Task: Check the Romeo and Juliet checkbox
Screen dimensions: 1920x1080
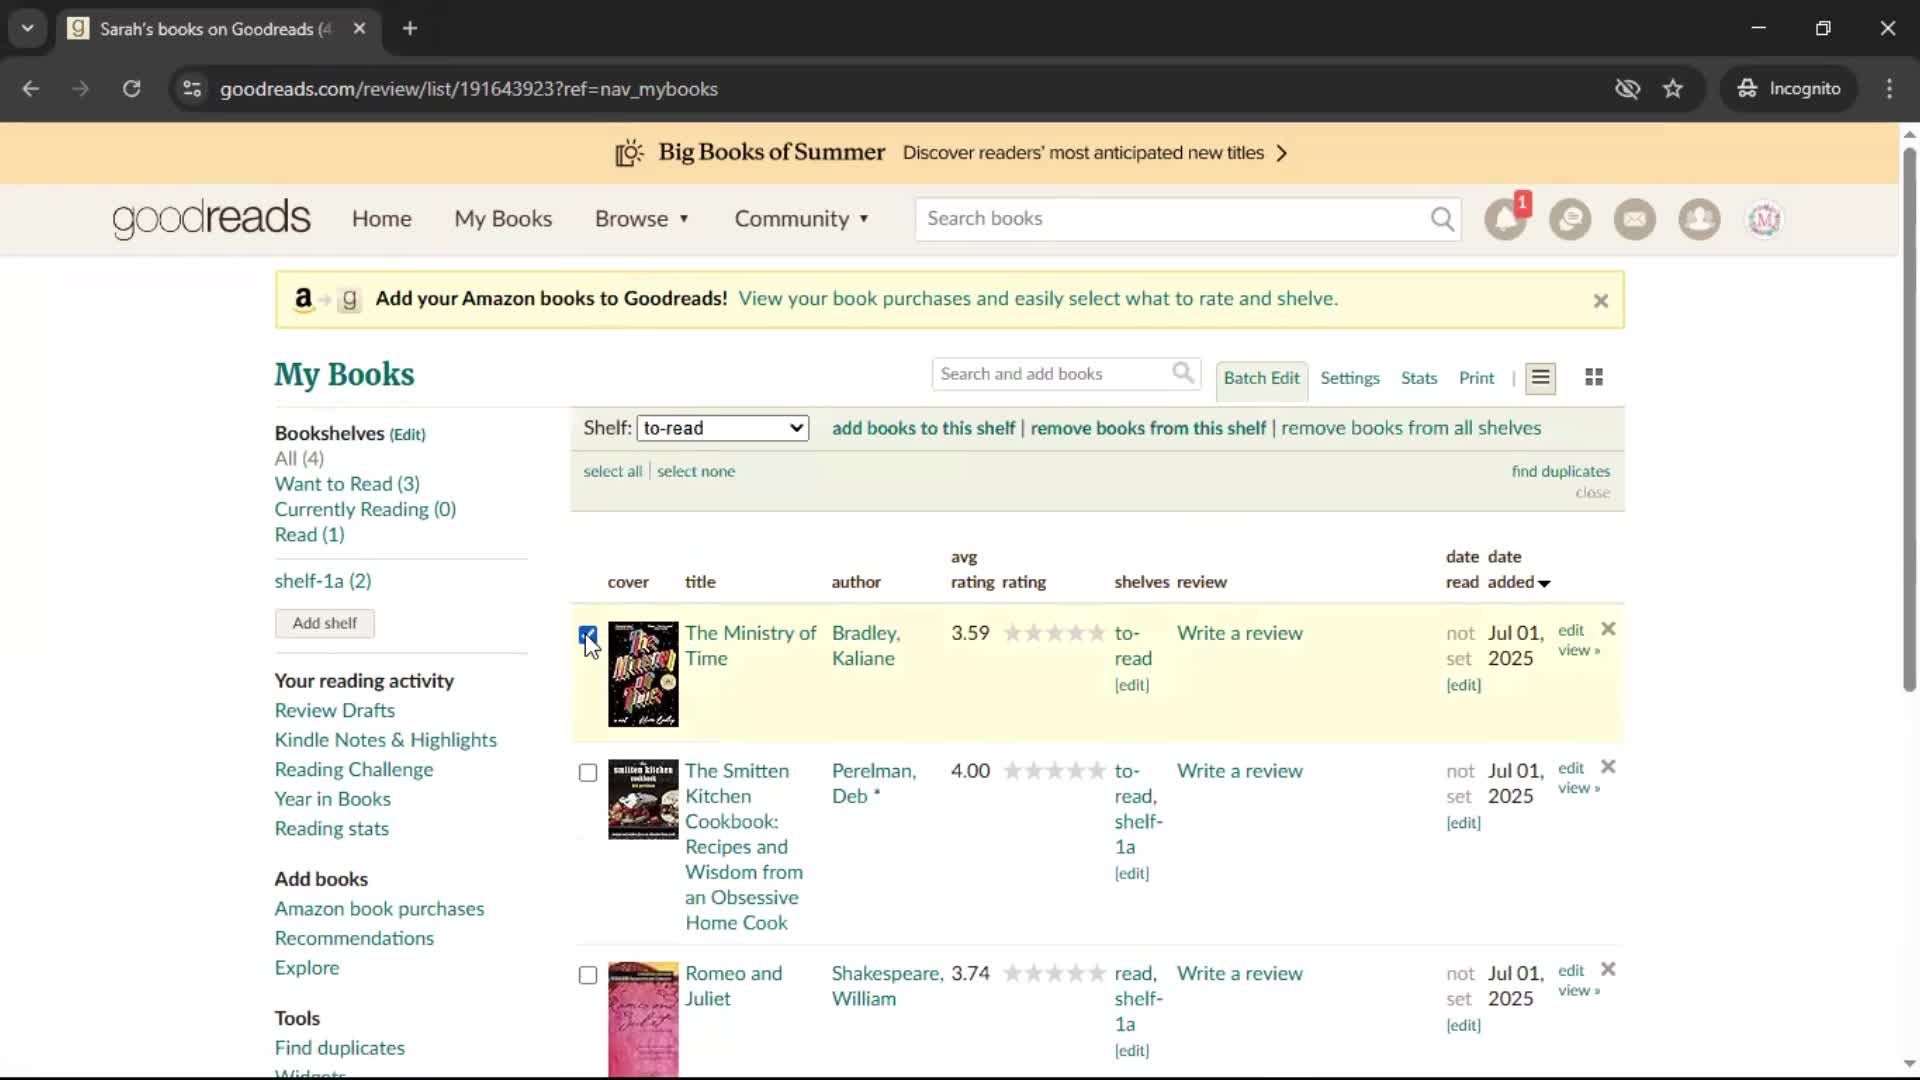Action: [588, 975]
